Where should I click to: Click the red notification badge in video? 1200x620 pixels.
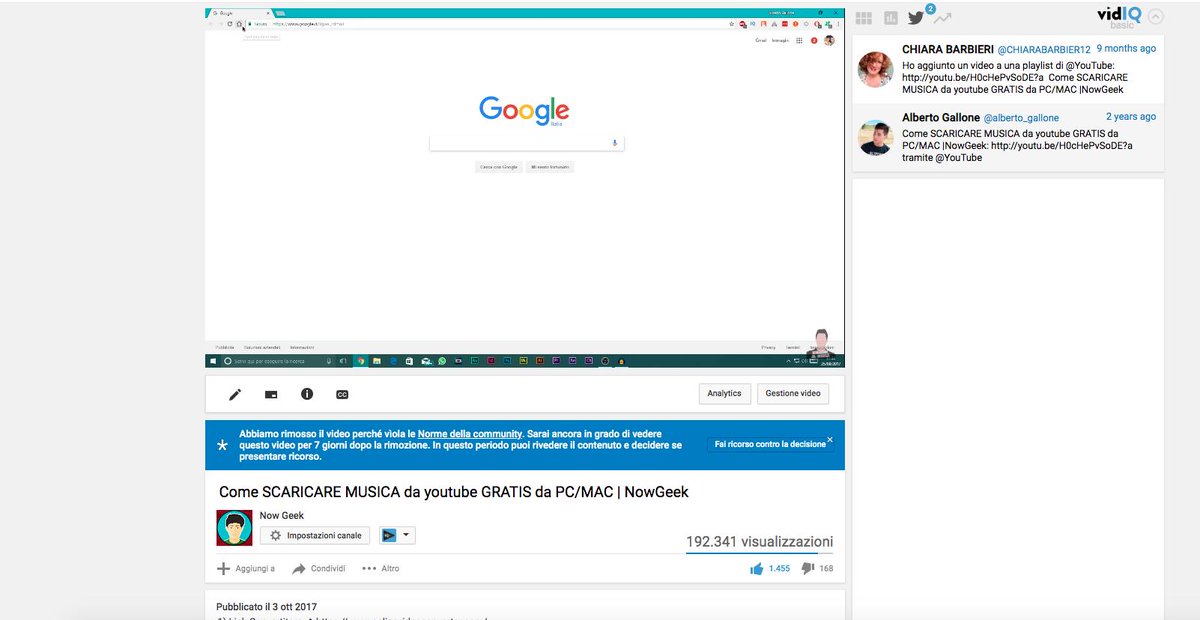814,41
